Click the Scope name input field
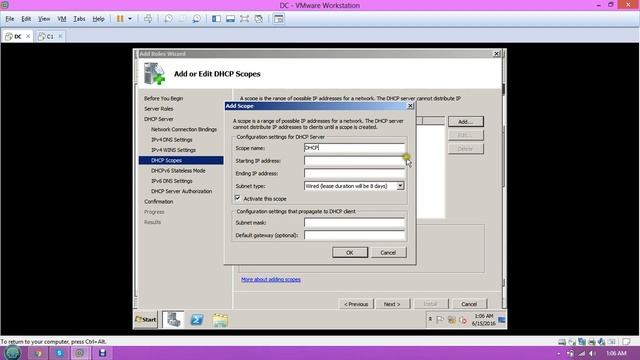 [x=354, y=148]
